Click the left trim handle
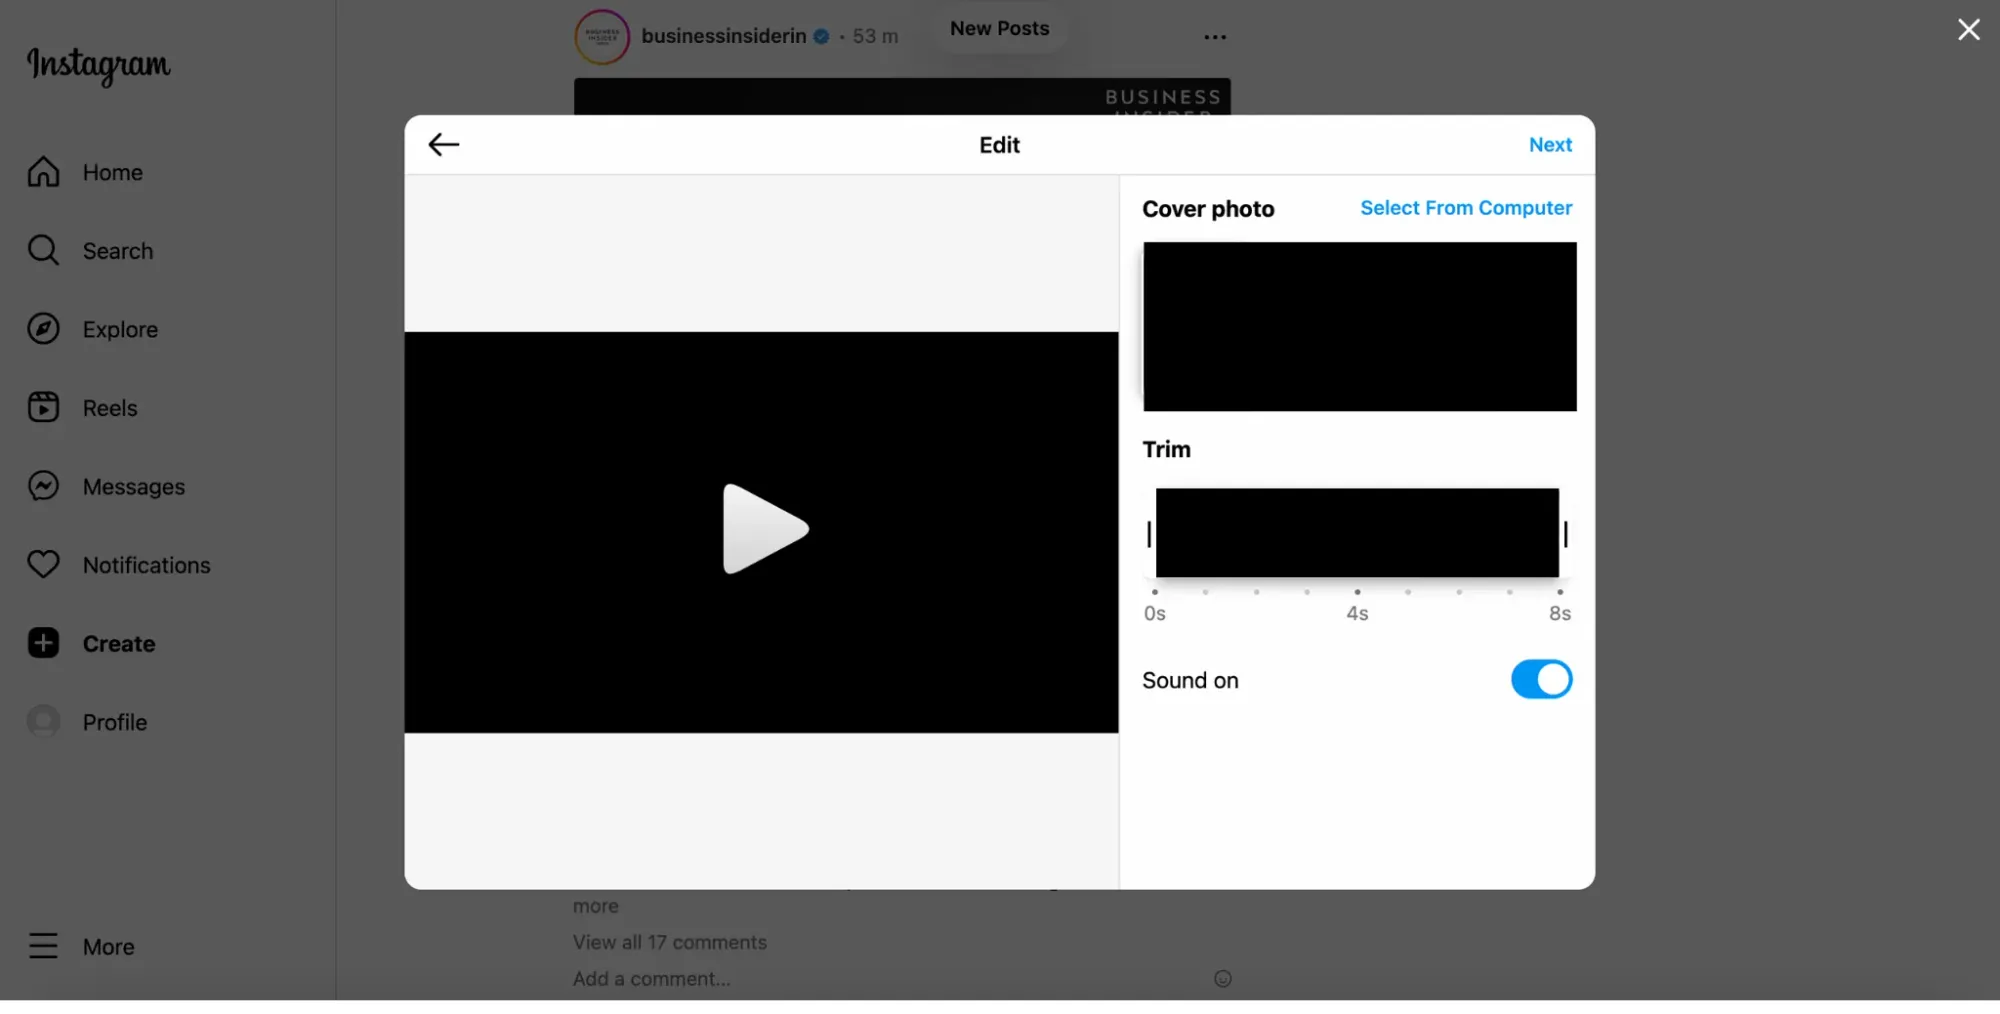 (x=1149, y=534)
